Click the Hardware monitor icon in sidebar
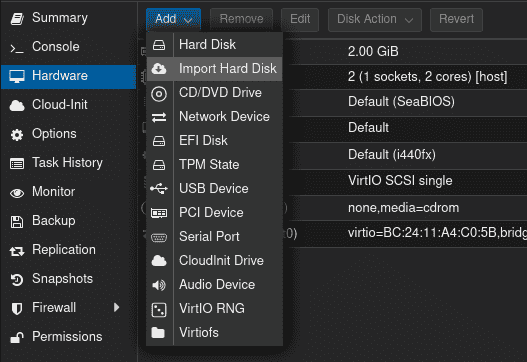This screenshot has height=362, width=527. [17, 76]
